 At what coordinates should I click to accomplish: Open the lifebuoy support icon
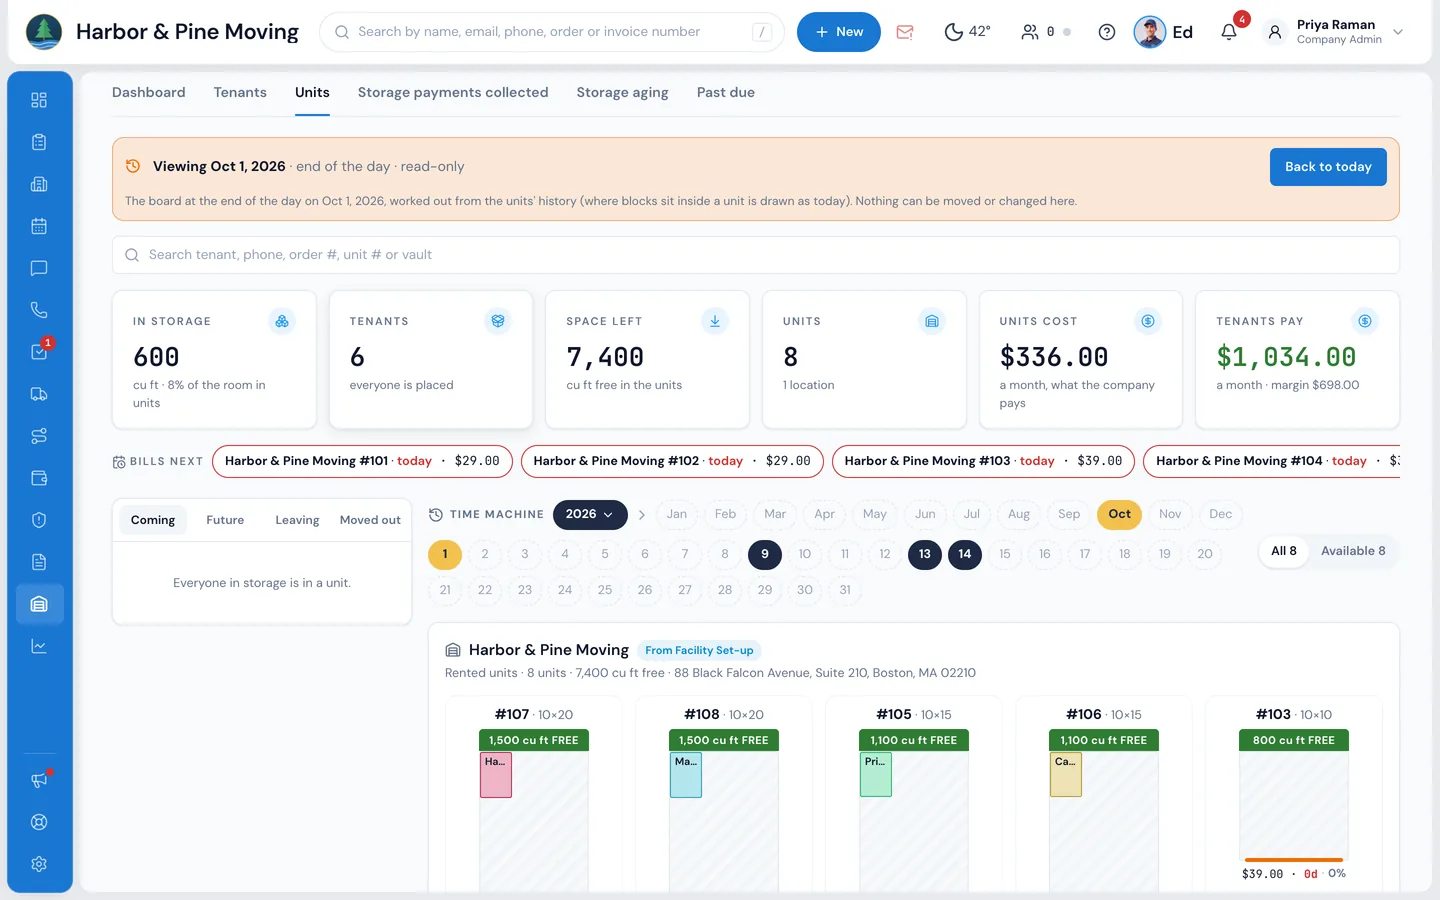[x=39, y=822]
